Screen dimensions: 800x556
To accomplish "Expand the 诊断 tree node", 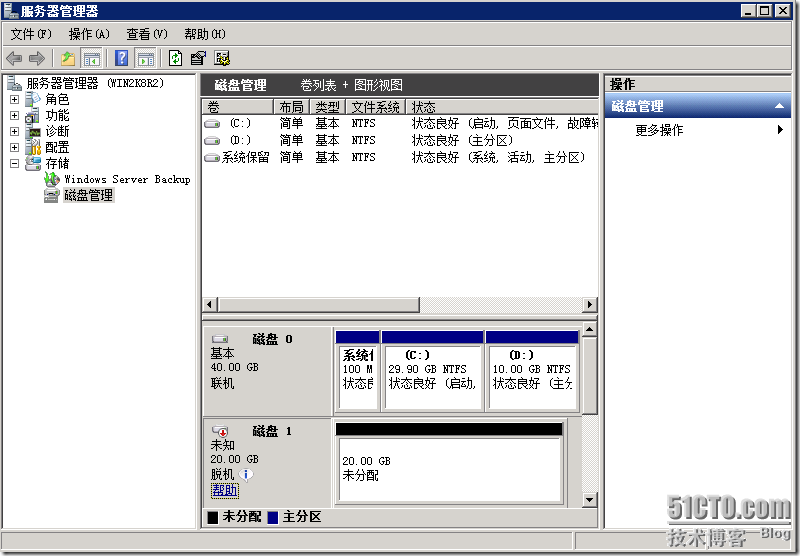I will [14, 132].
